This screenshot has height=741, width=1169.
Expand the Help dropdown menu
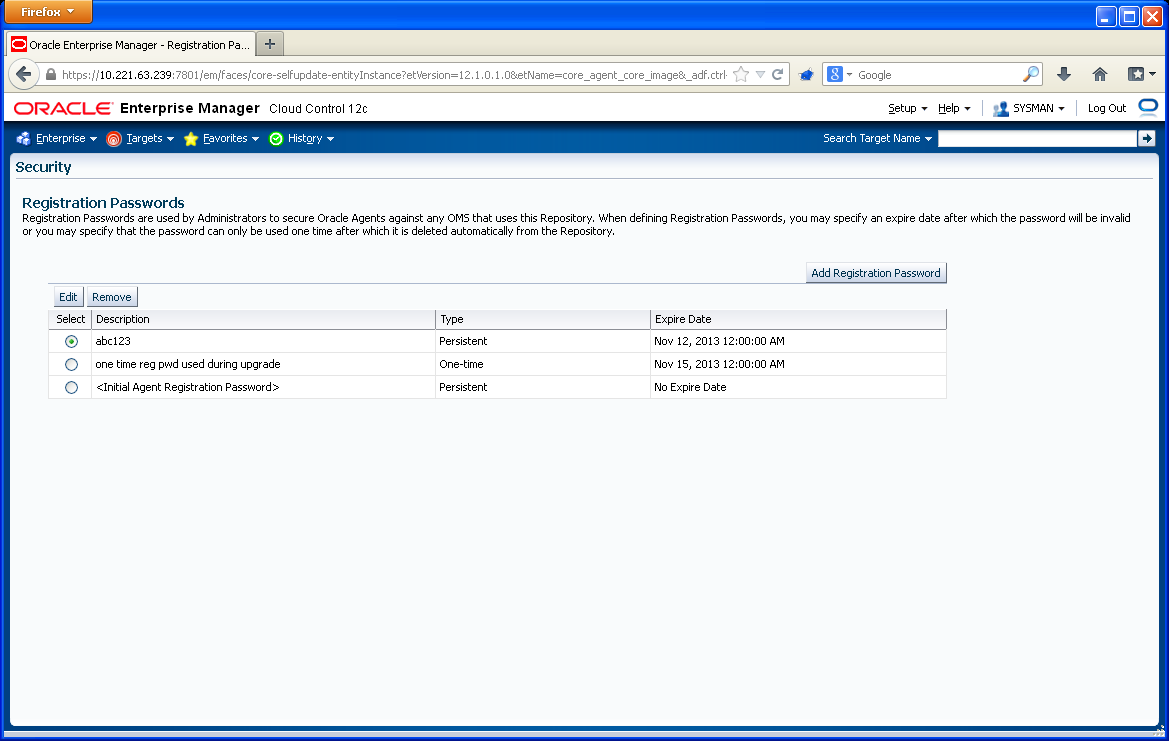[x=954, y=109]
